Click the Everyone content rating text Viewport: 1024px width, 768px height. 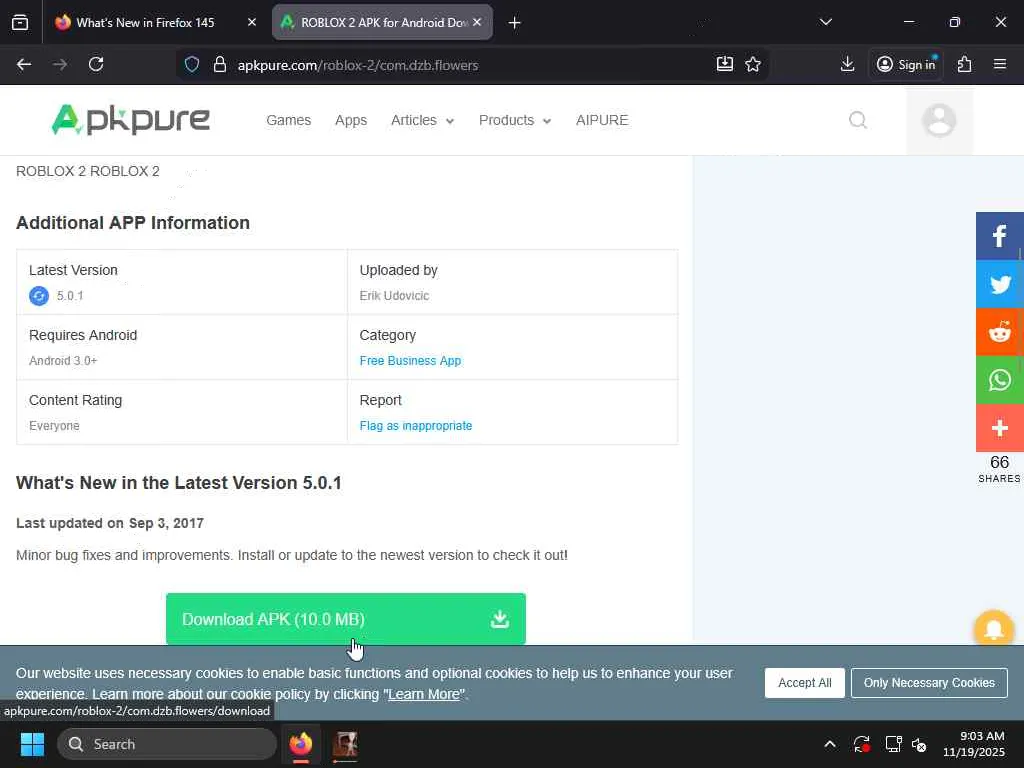(x=54, y=426)
